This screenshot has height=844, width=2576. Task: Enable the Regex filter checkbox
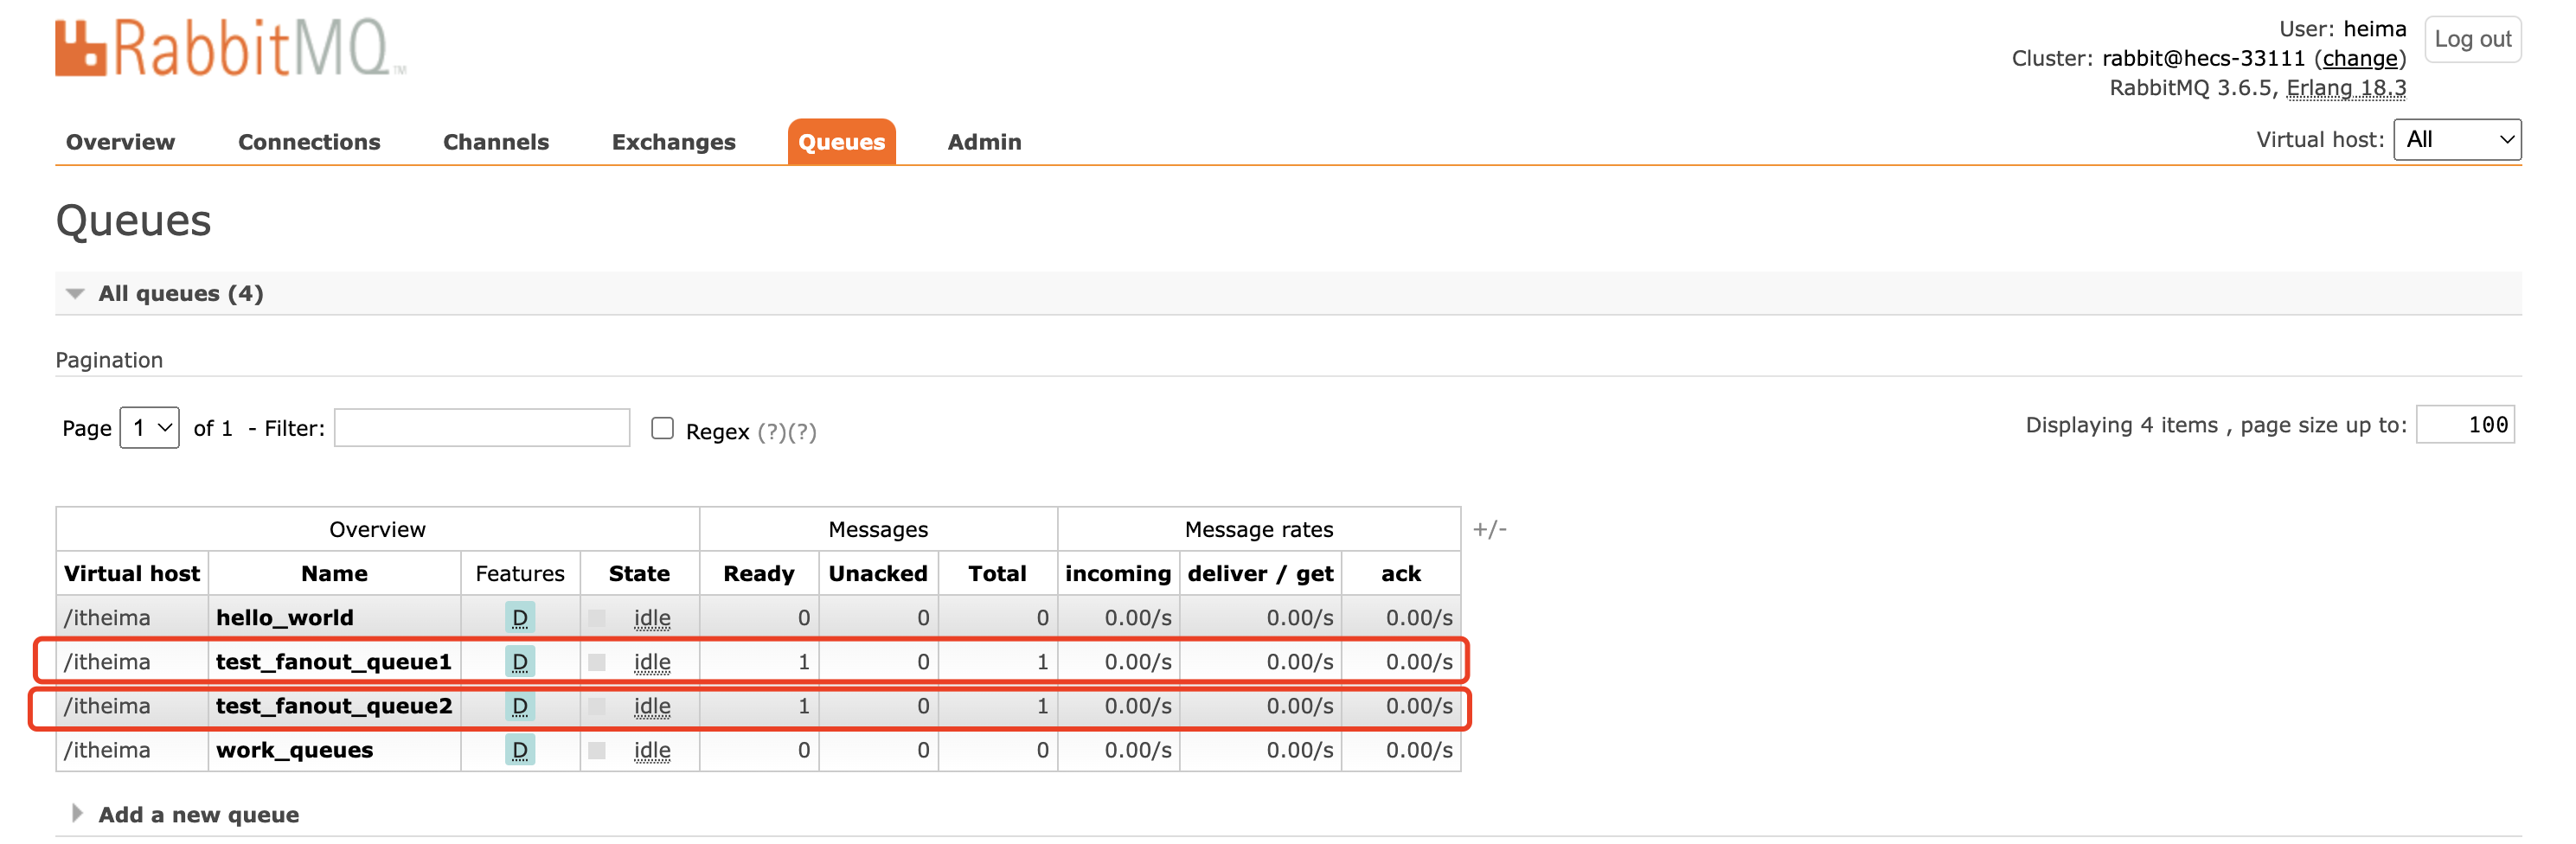pos(662,428)
